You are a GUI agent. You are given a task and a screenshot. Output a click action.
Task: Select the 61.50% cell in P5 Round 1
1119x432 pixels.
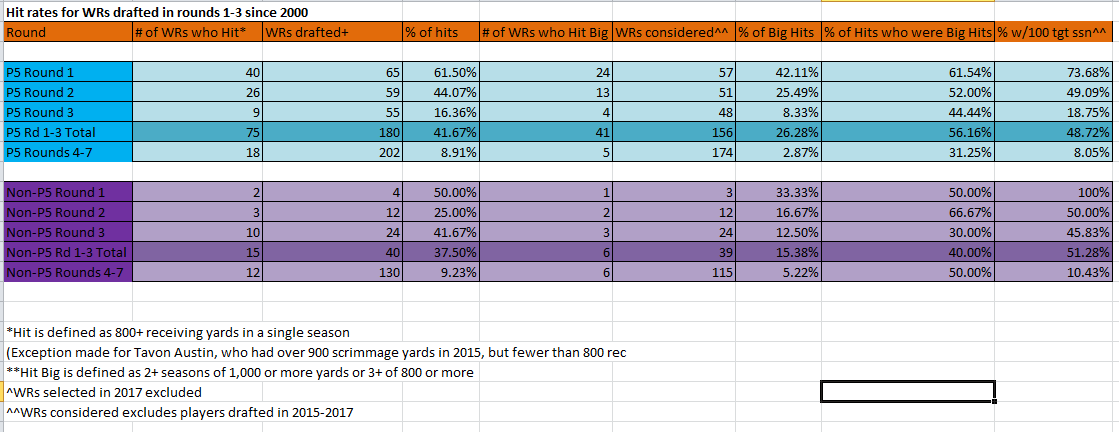(441, 72)
